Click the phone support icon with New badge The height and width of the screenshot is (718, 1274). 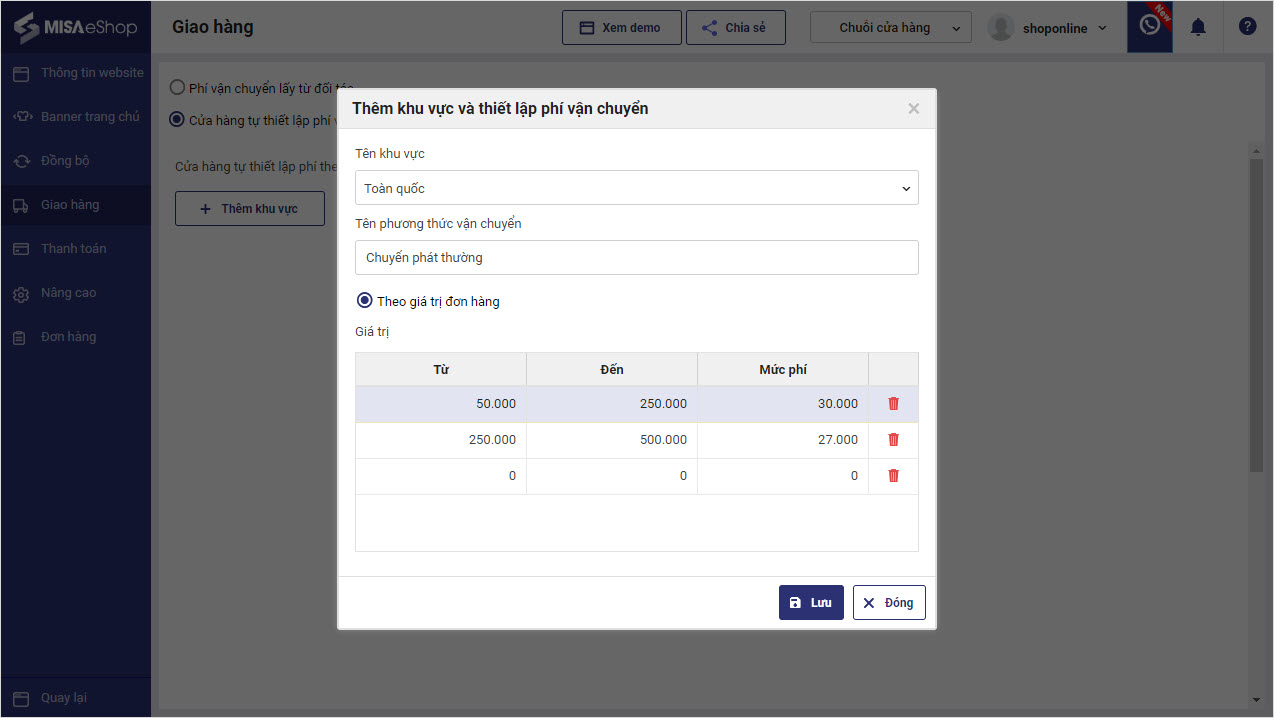coord(1150,26)
